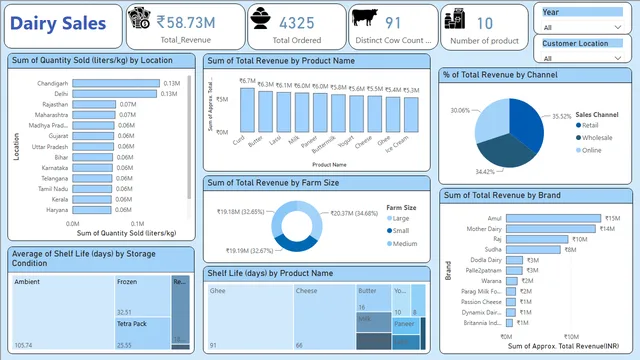This screenshot has width=640, height=360.
Task: Click the Small donut segment at the bottom
Action: coord(297,244)
